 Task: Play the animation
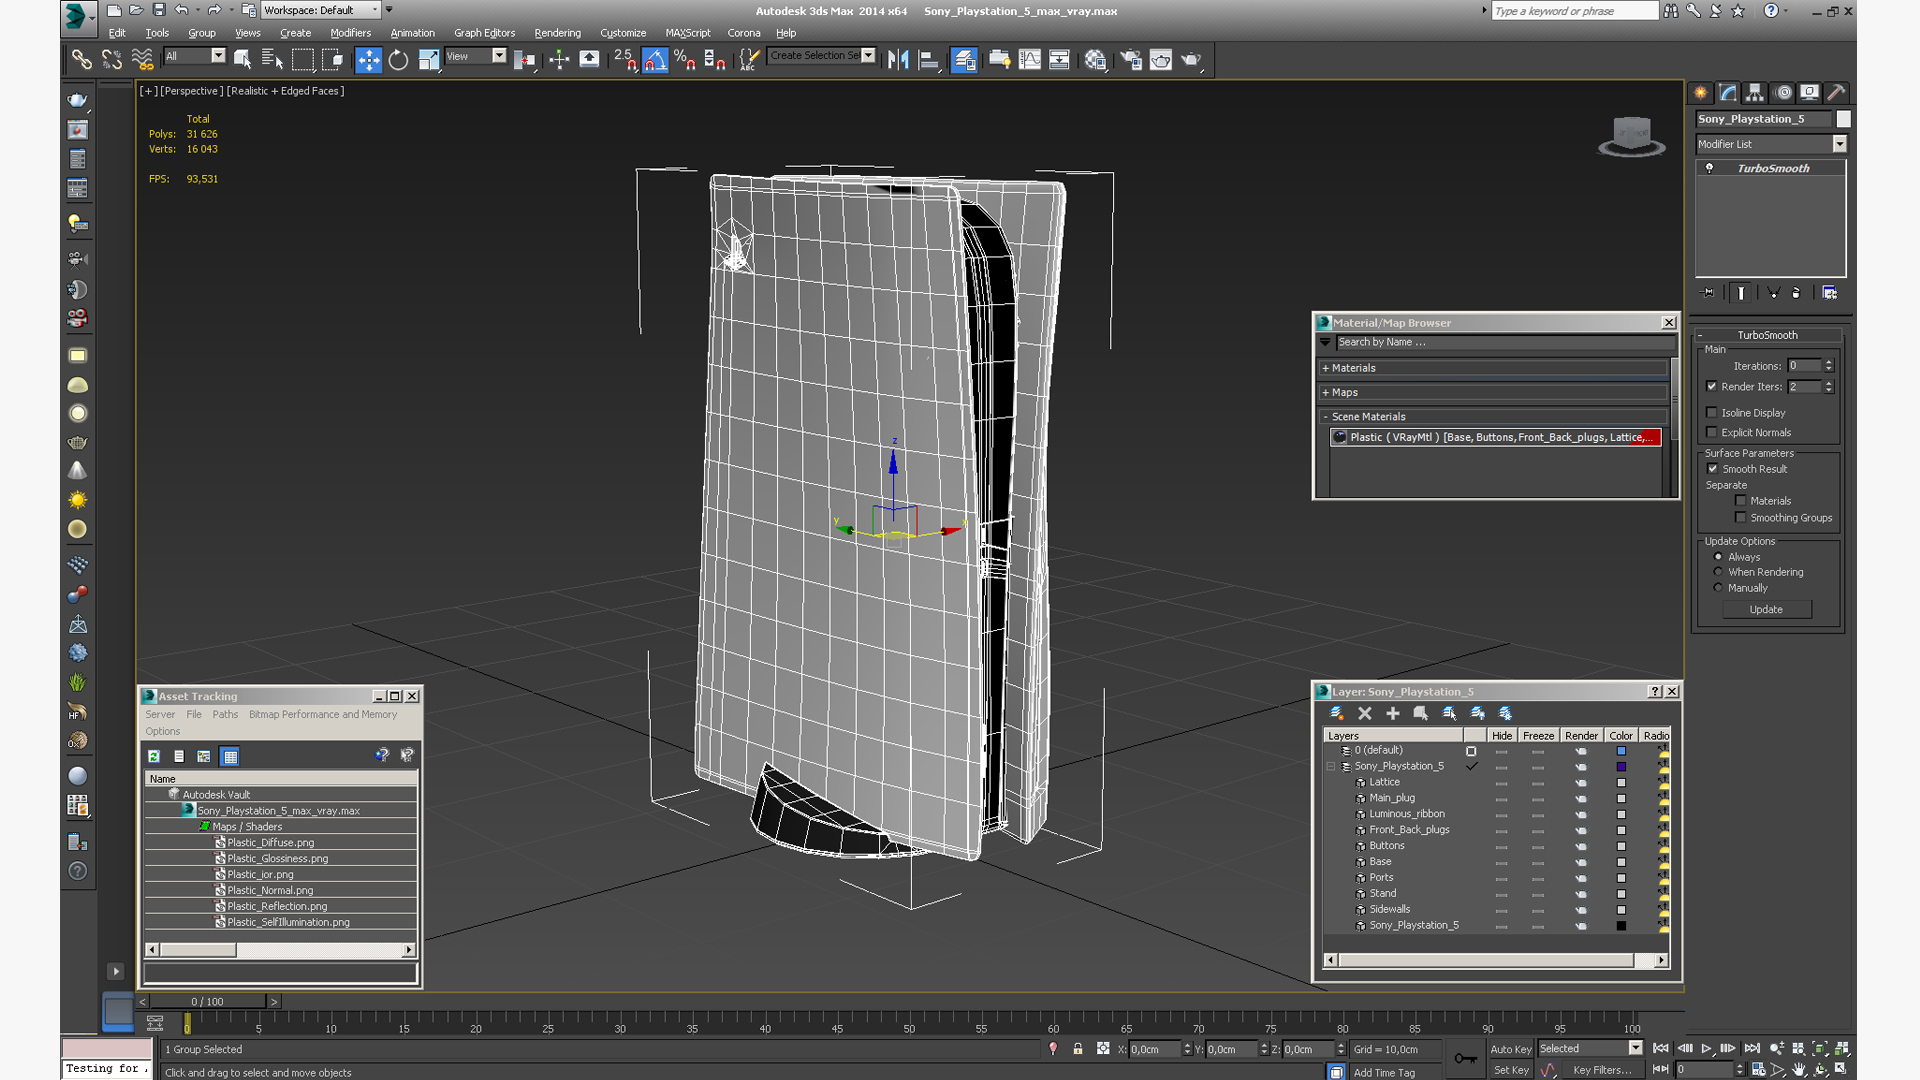coord(1706,1048)
